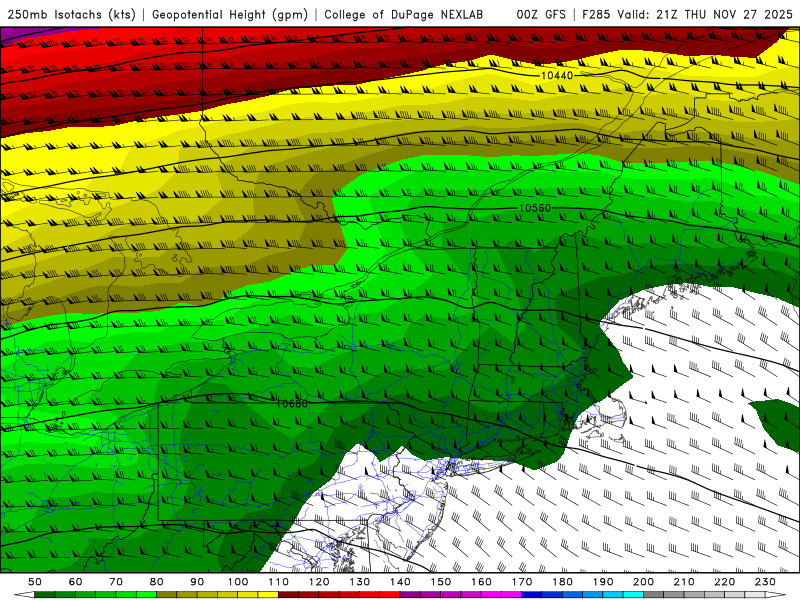Click the 180 value on the color scale
The image size is (800, 600).
click(x=562, y=582)
